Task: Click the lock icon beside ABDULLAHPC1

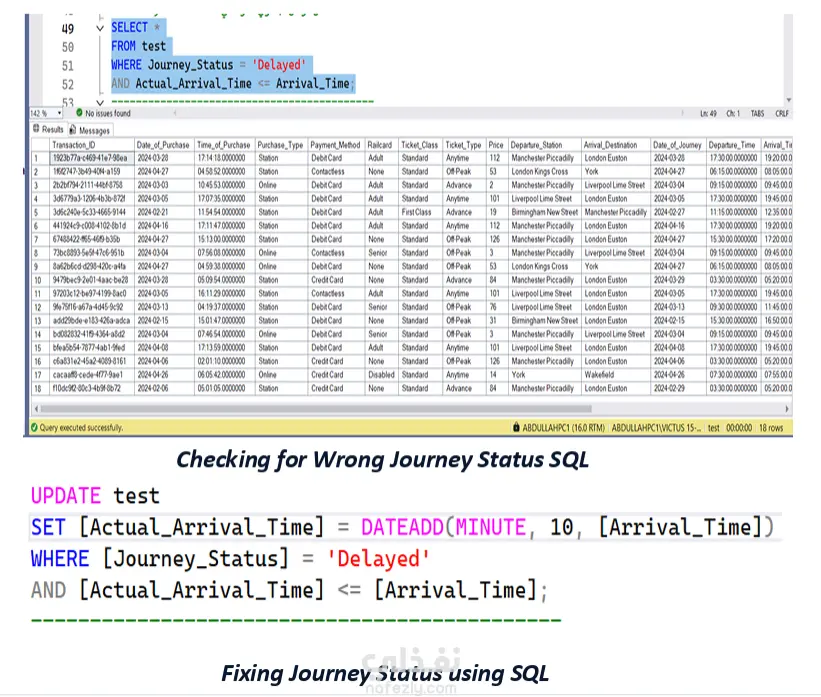Action: (516, 427)
